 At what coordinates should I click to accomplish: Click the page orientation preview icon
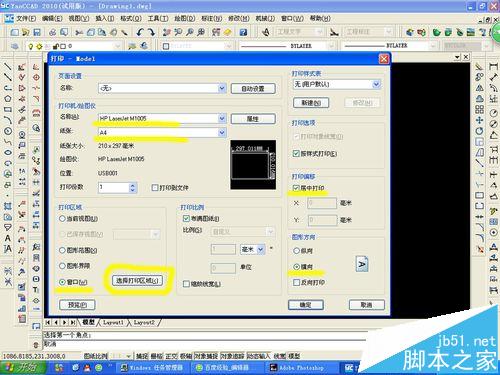[362, 264]
